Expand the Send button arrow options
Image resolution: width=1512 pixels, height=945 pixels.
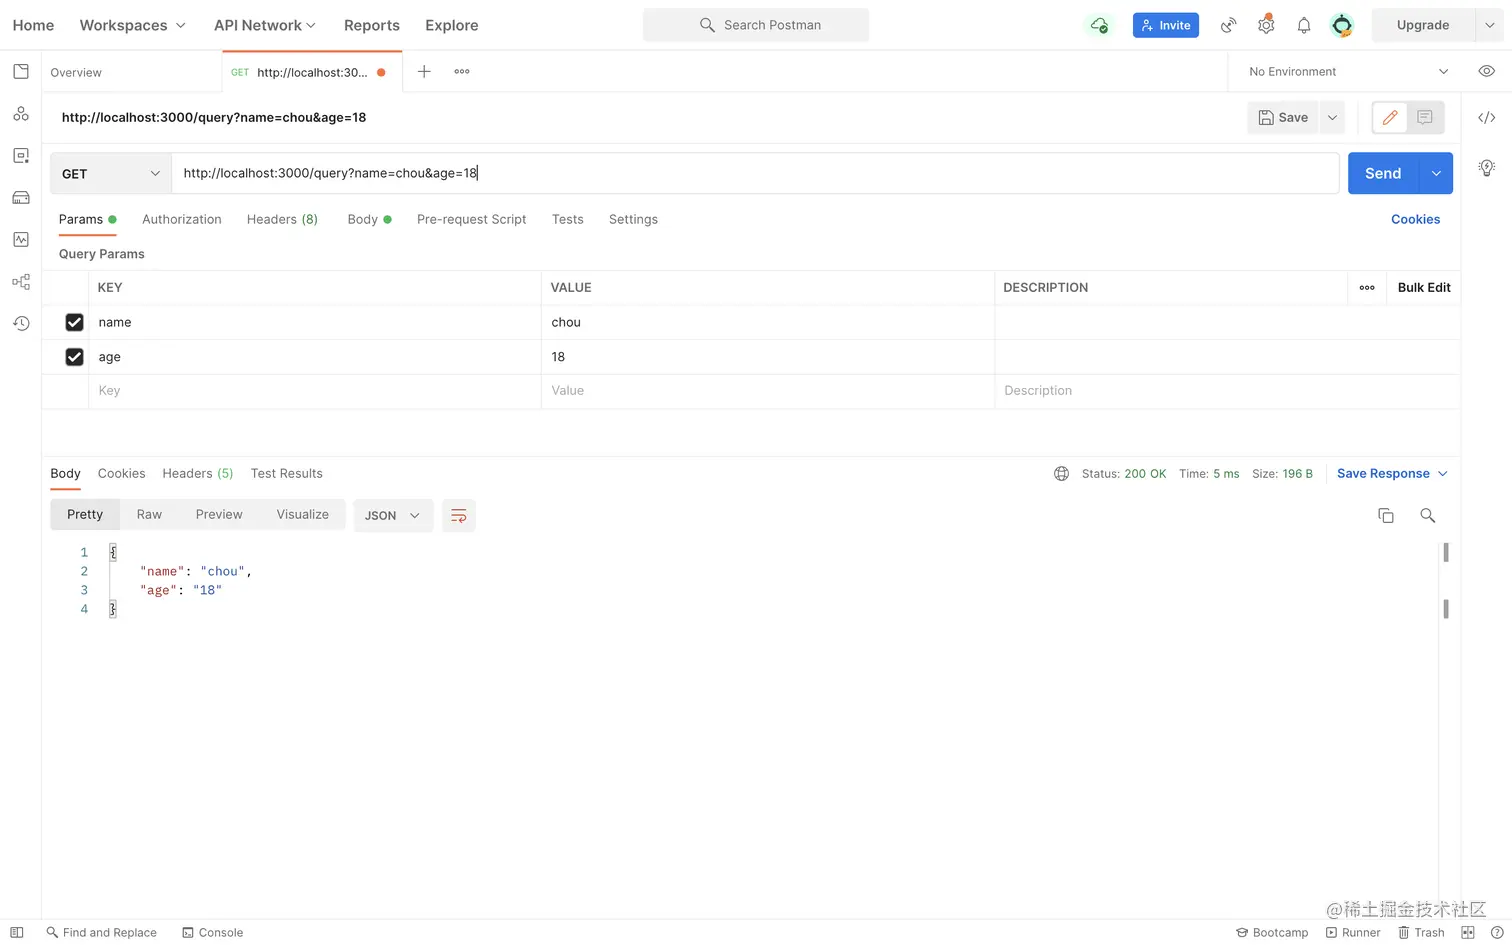coord(1436,173)
